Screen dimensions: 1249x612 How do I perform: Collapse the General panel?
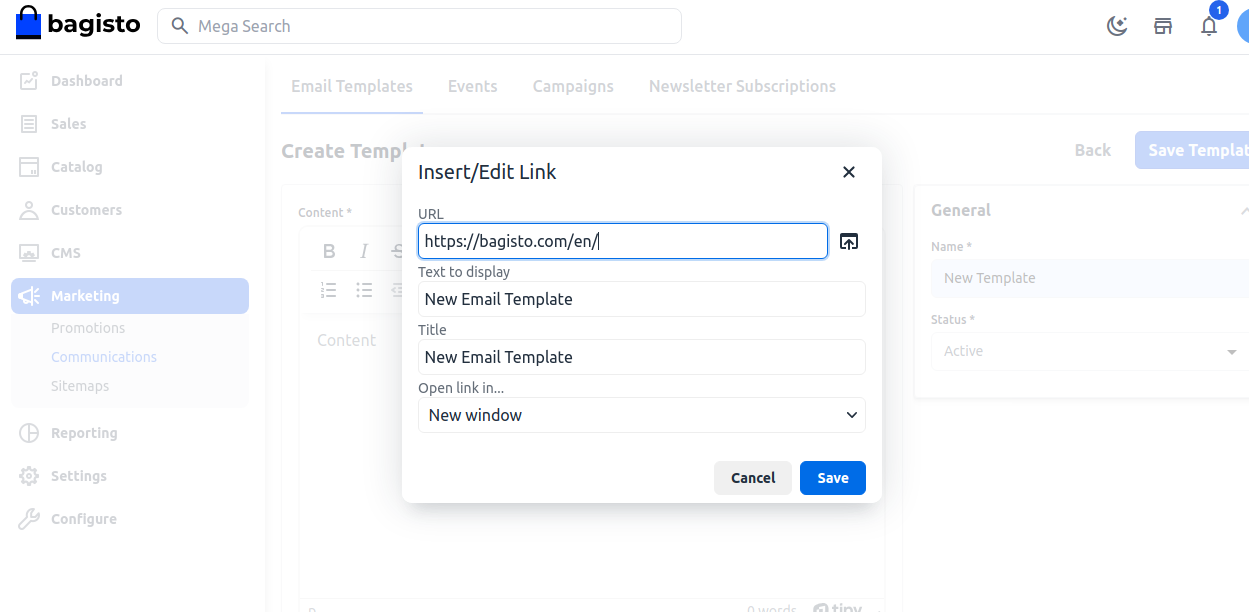1243,210
